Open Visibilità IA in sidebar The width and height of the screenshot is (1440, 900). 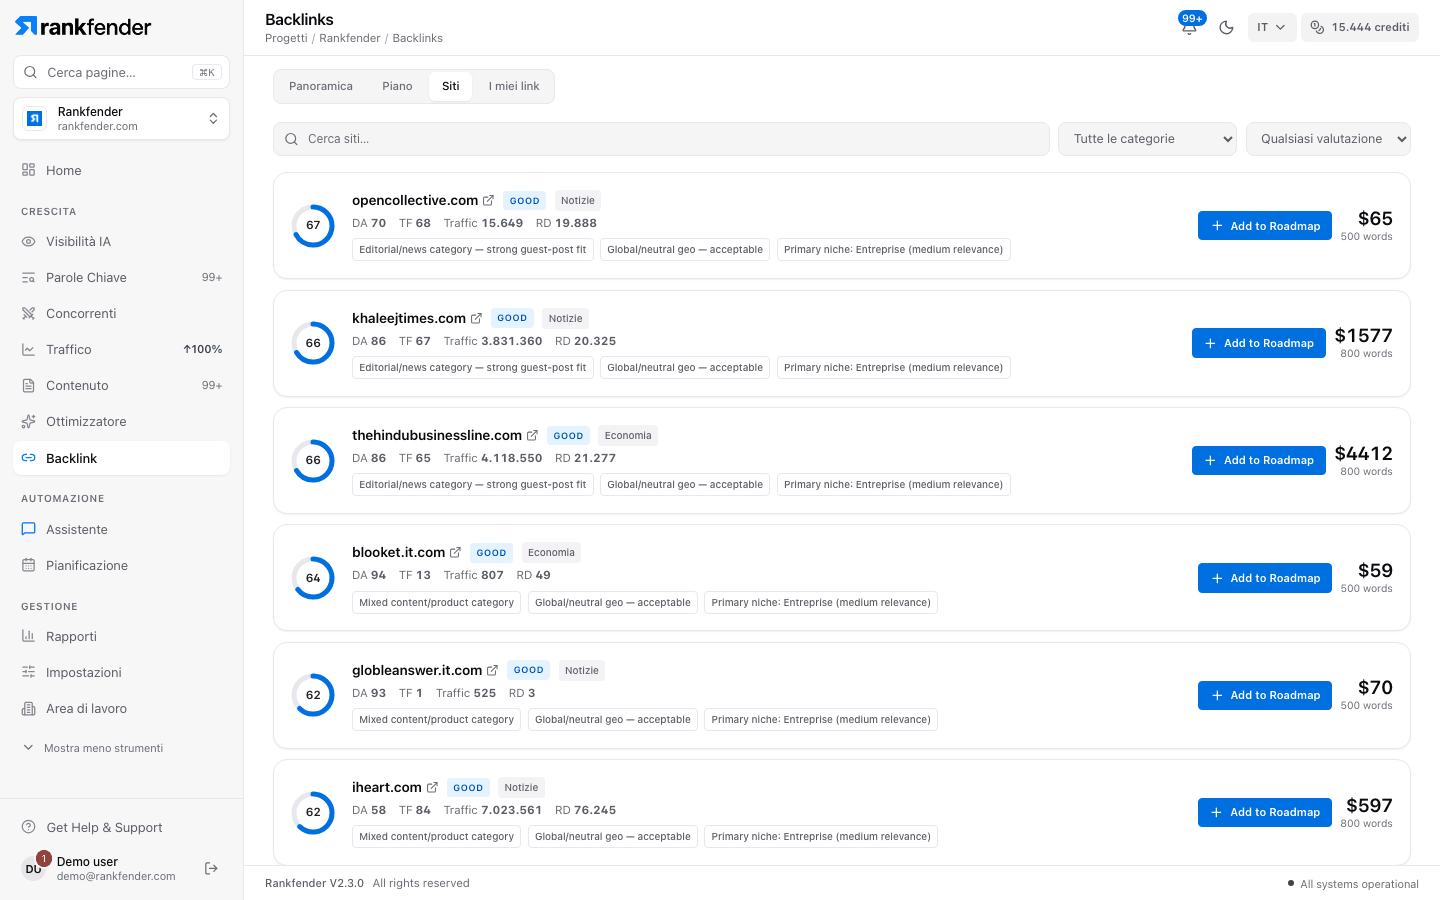point(121,241)
